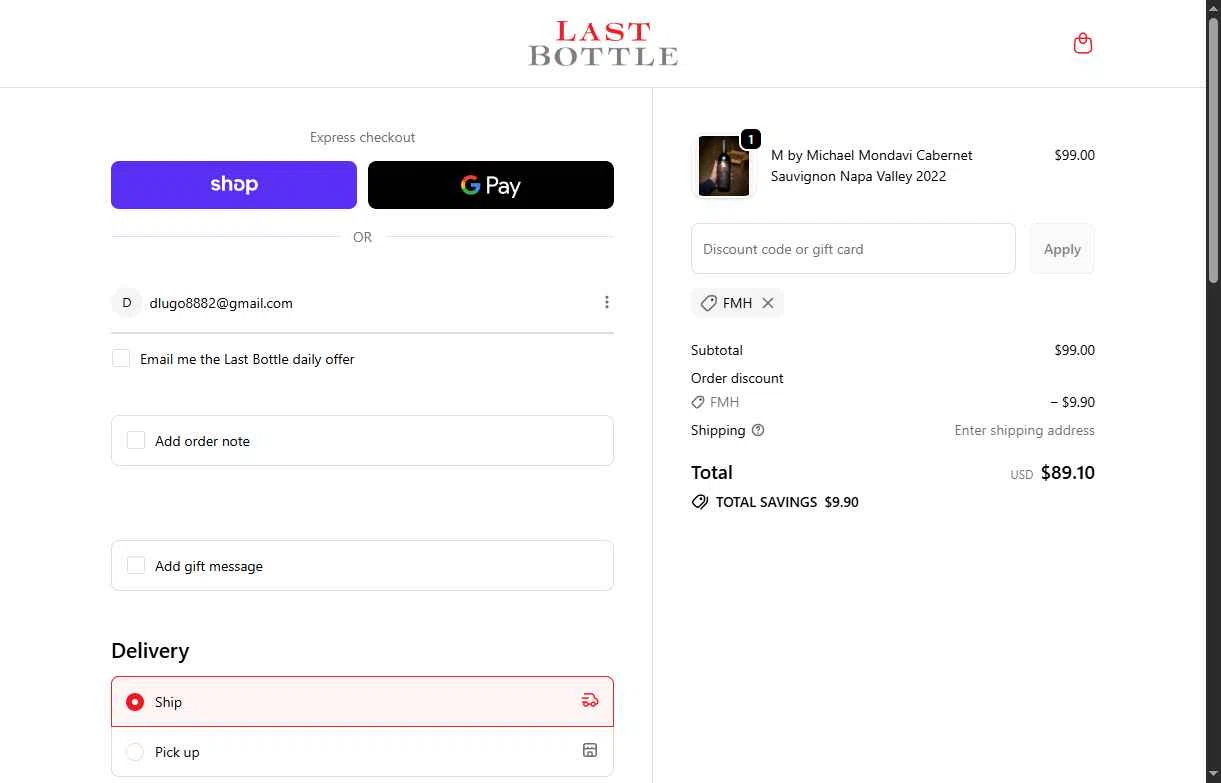
Task: Click the − $9.90 discount amount
Action: tap(1072, 402)
